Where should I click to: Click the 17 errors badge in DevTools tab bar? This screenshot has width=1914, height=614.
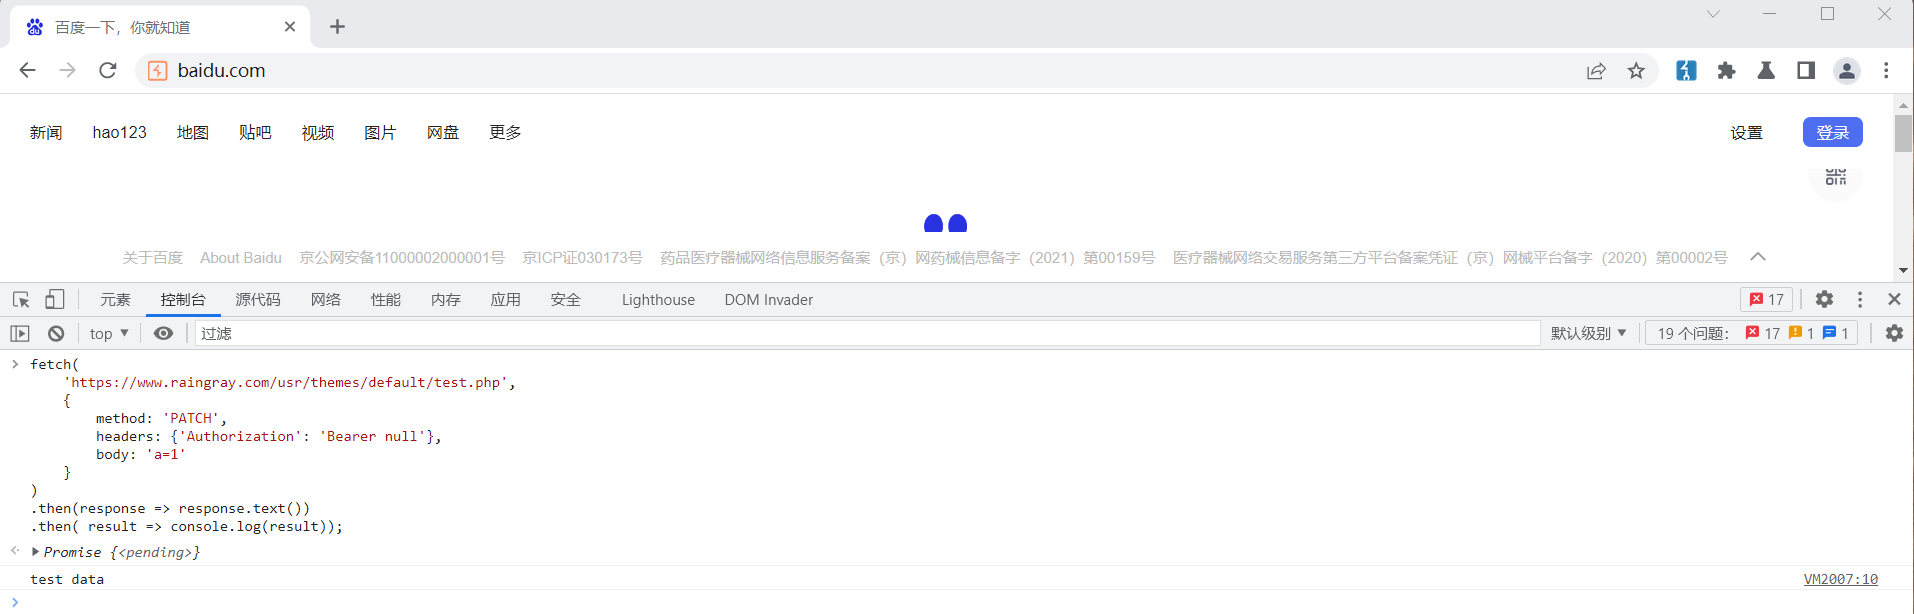(1767, 299)
